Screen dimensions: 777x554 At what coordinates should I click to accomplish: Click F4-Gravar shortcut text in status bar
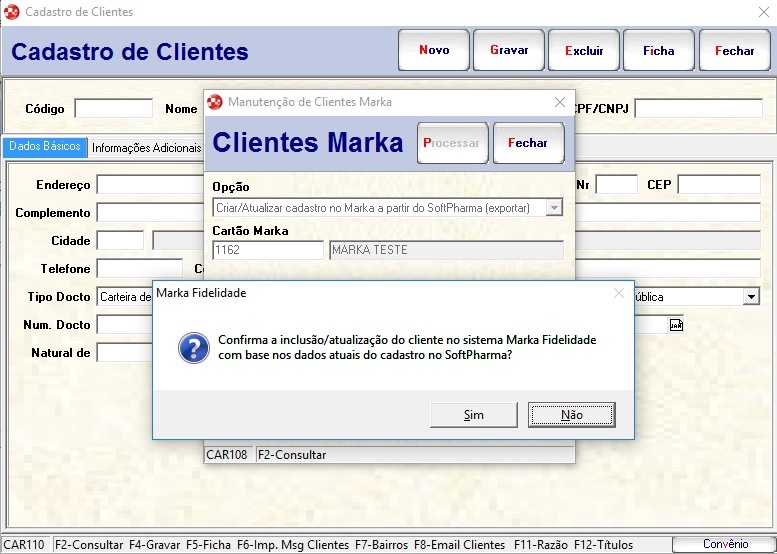(x=155, y=545)
